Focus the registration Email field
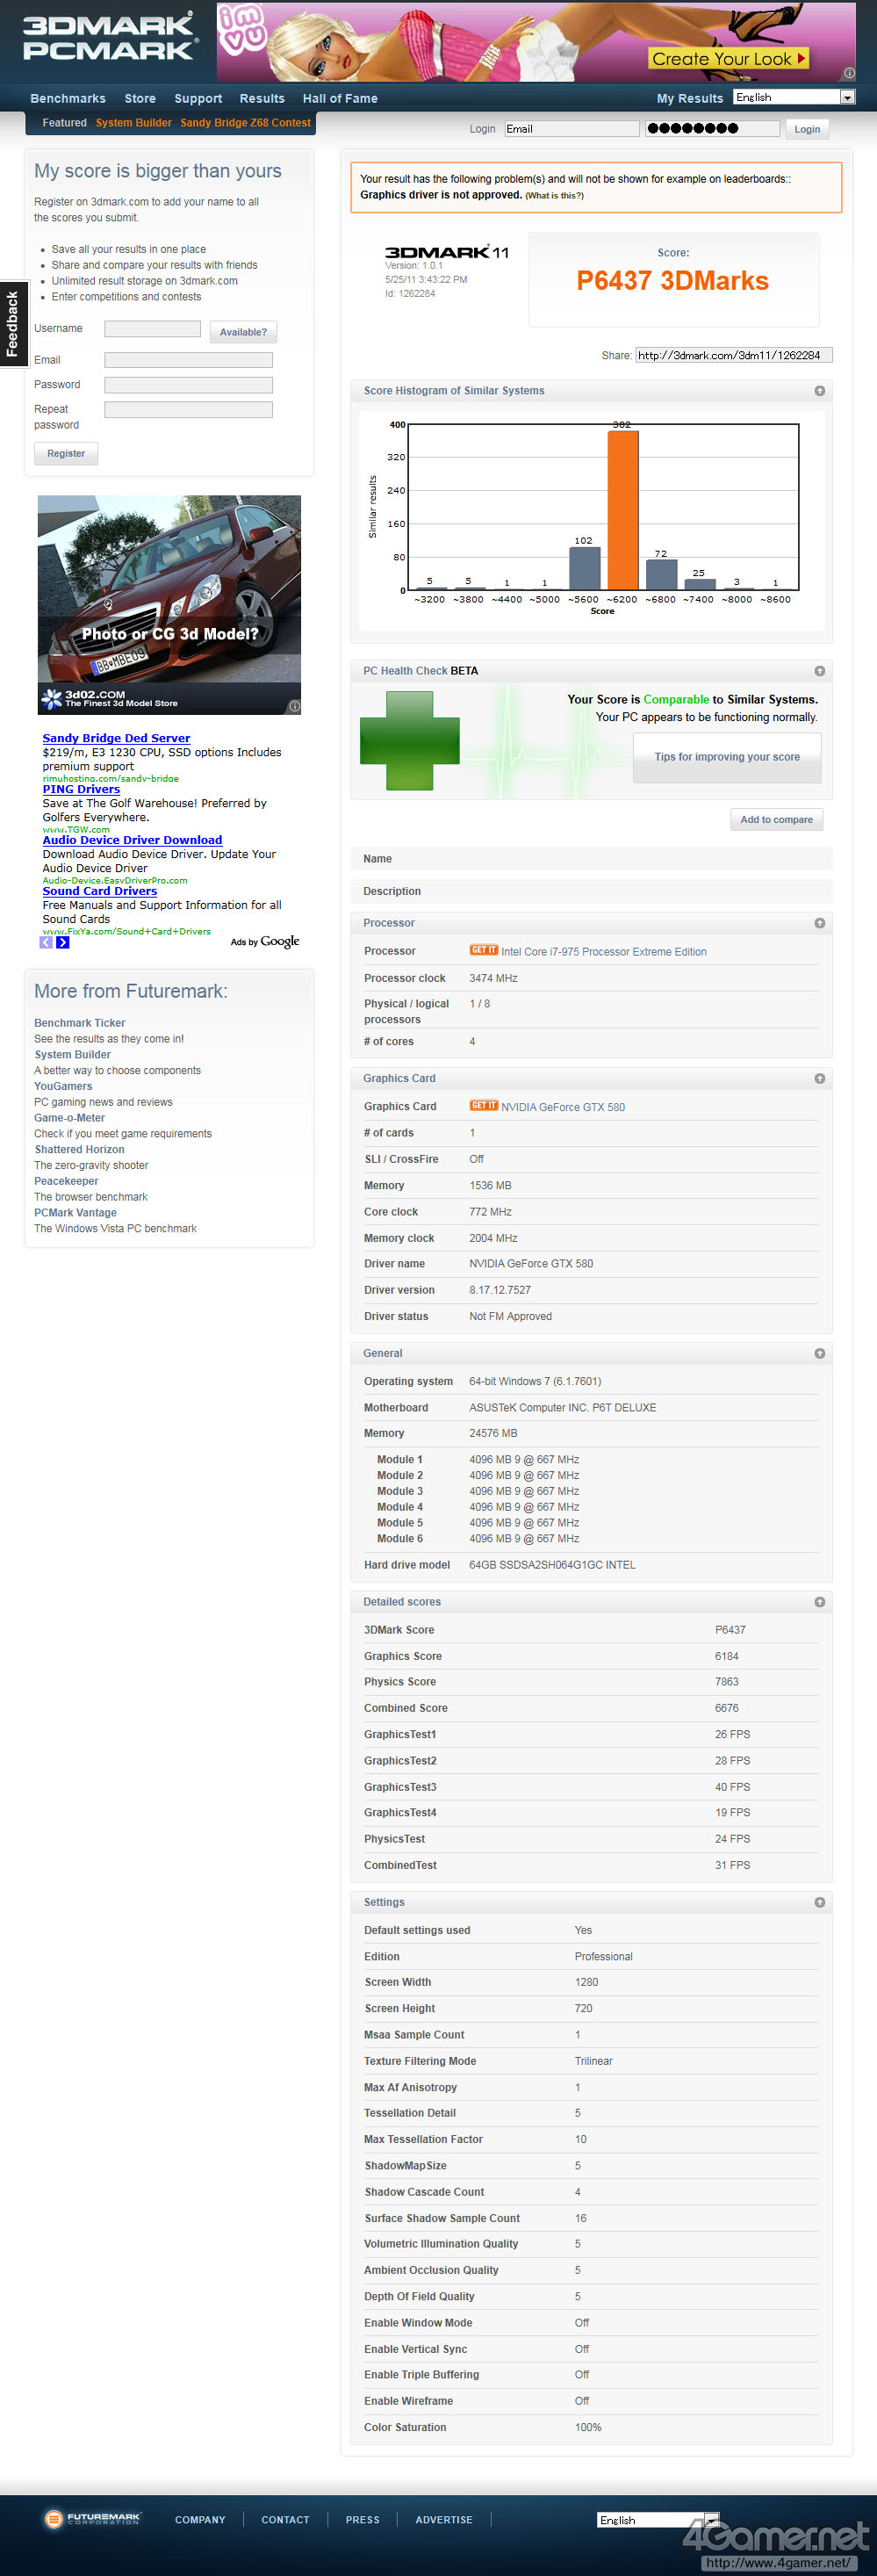This screenshot has width=877, height=2576. [x=189, y=360]
